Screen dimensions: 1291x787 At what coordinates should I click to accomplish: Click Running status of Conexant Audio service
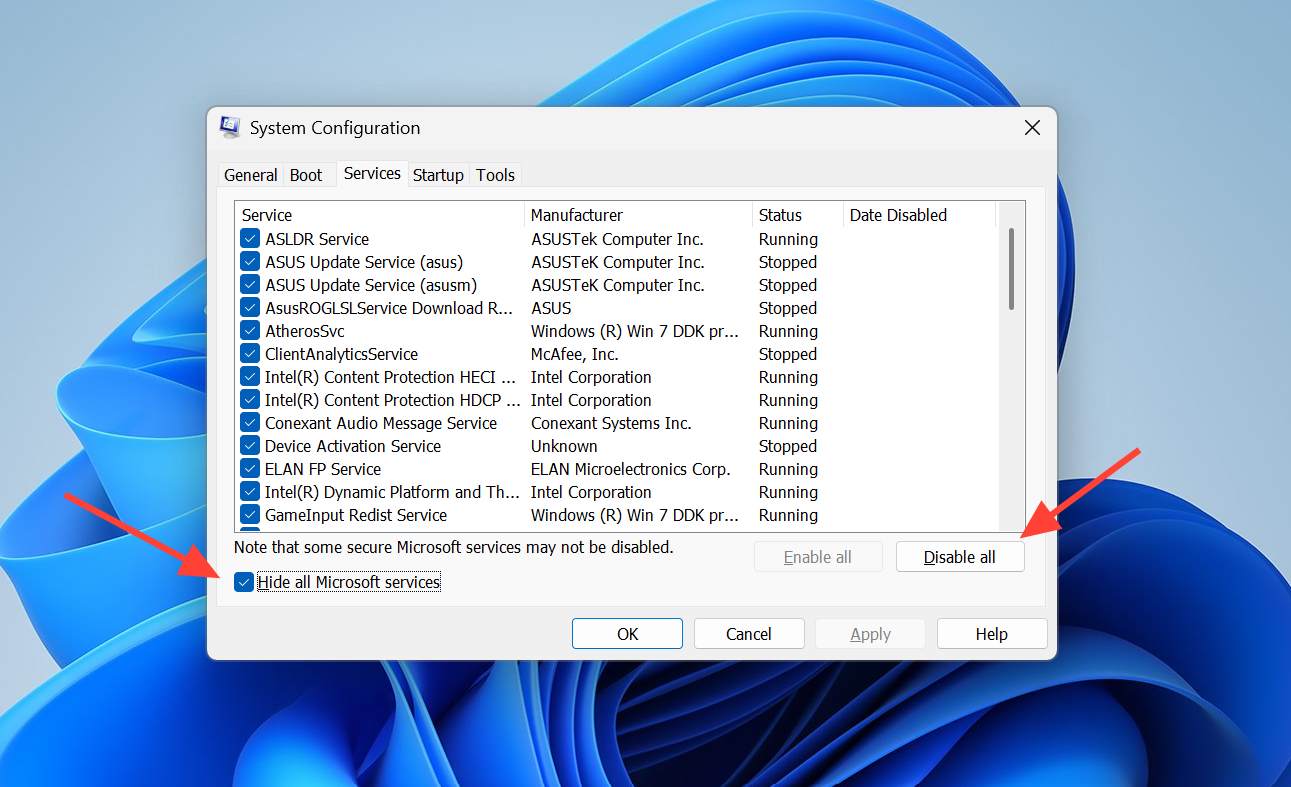pyautogui.click(x=788, y=423)
